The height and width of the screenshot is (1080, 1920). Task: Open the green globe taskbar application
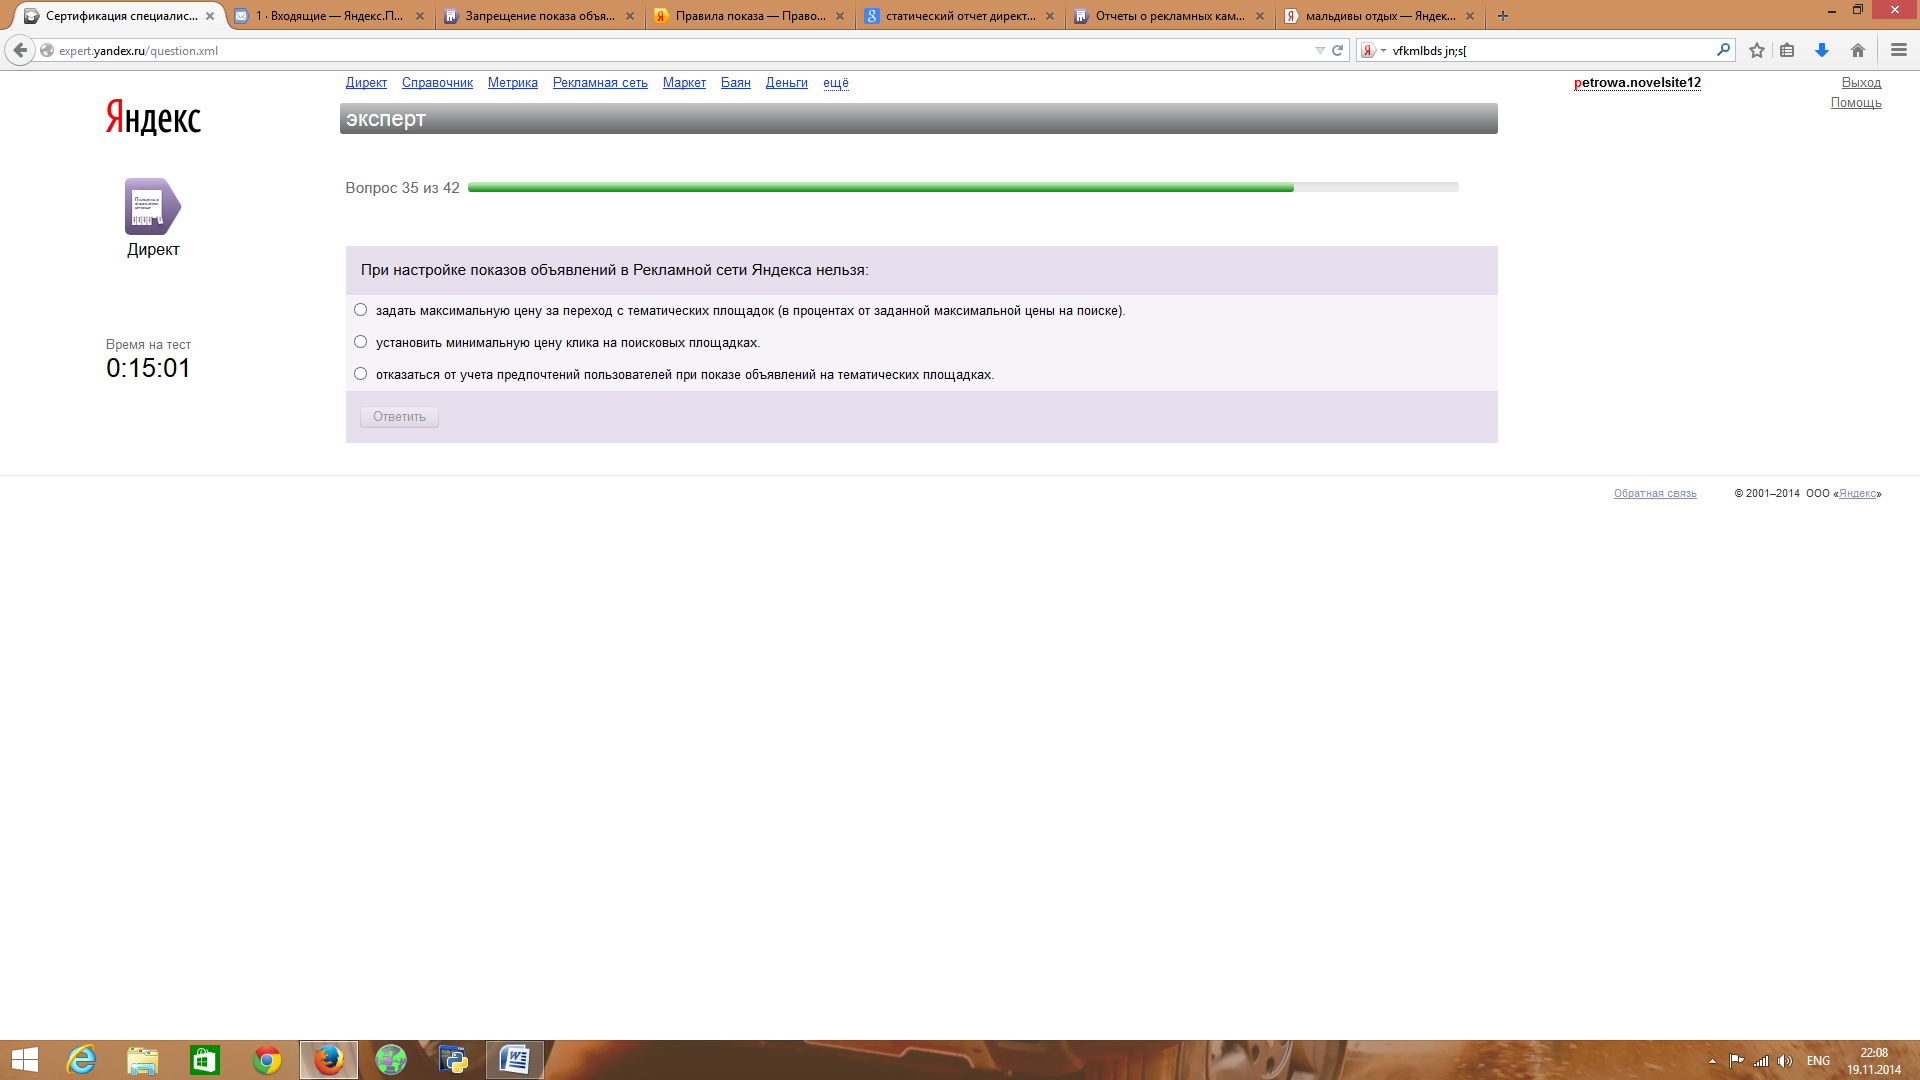pos(391,1060)
